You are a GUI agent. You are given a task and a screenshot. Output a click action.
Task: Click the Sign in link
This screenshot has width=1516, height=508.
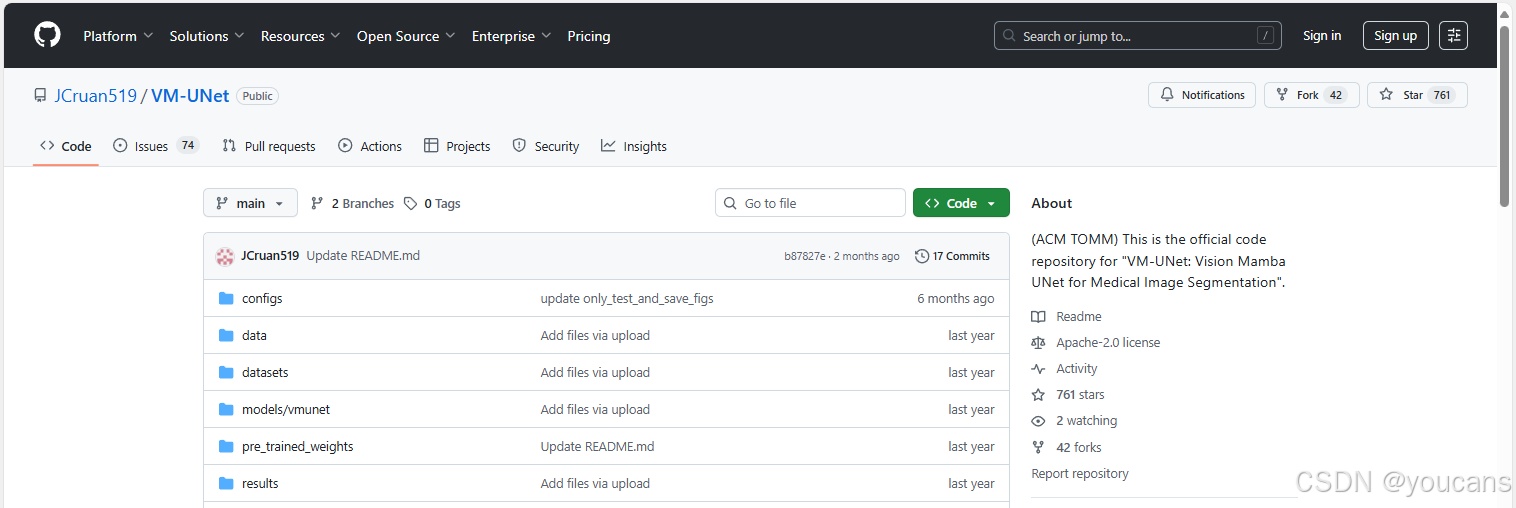pos(1322,36)
